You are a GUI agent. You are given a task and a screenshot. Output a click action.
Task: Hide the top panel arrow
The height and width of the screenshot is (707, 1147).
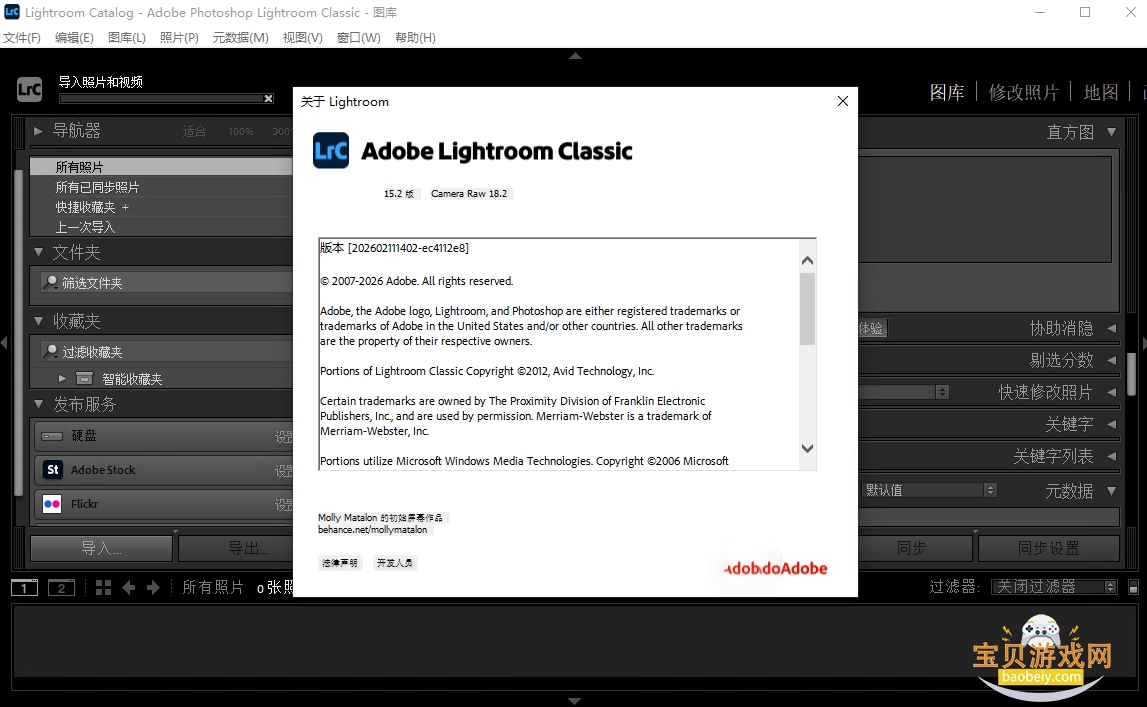[x=576, y=56]
